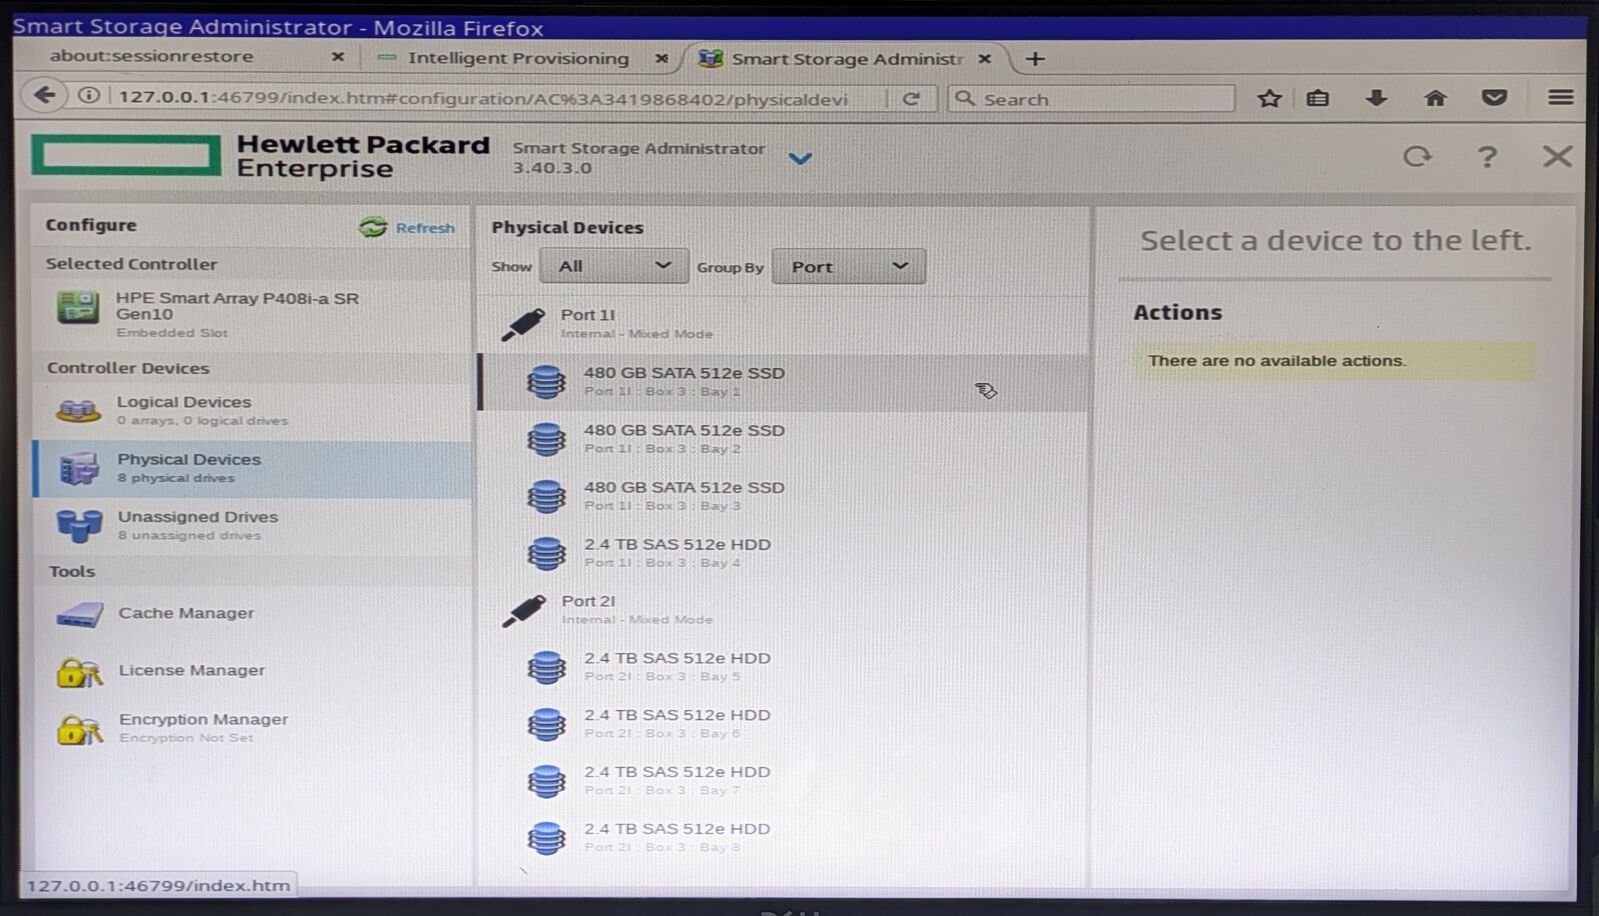1599x916 pixels.
Task: Select the HPE Smart Array P408i-a controller icon
Action: [x=77, y=308]
